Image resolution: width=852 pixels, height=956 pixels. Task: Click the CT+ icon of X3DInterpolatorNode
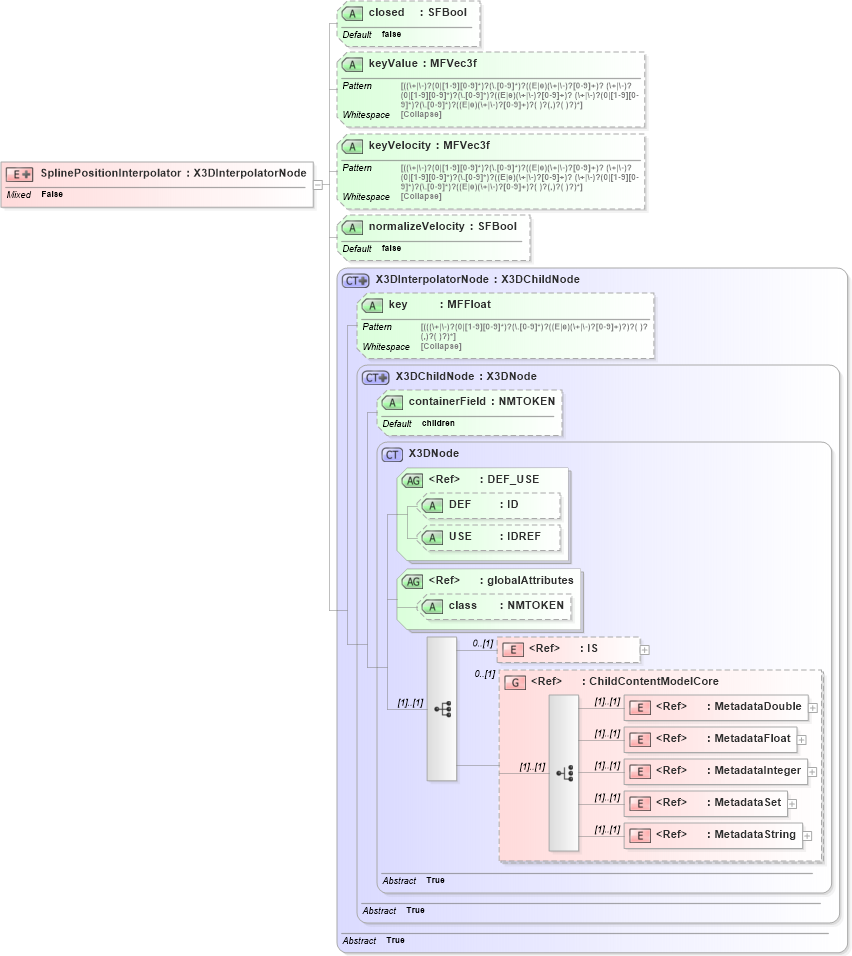[x=356, y=280]
